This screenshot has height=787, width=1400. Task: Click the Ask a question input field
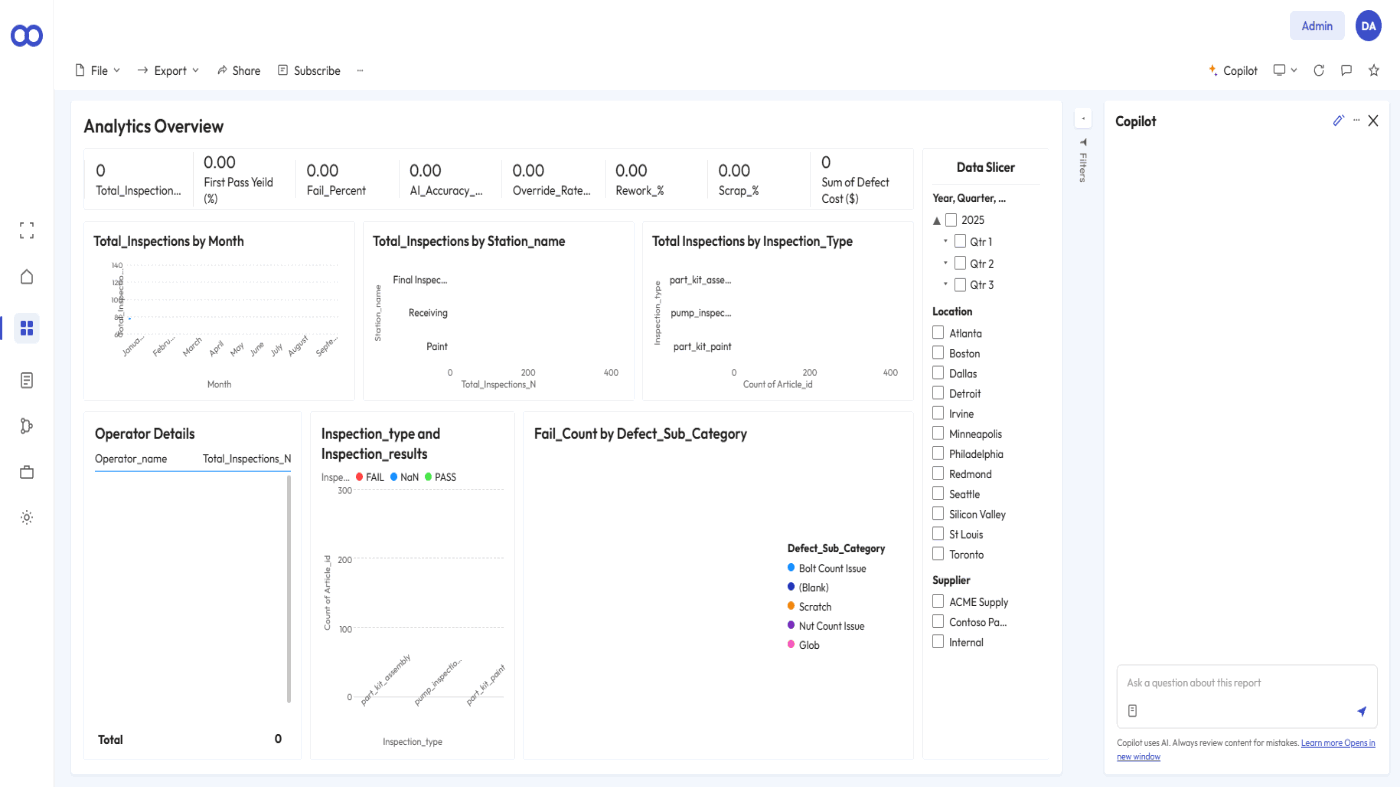click(x=1247, y=683)
